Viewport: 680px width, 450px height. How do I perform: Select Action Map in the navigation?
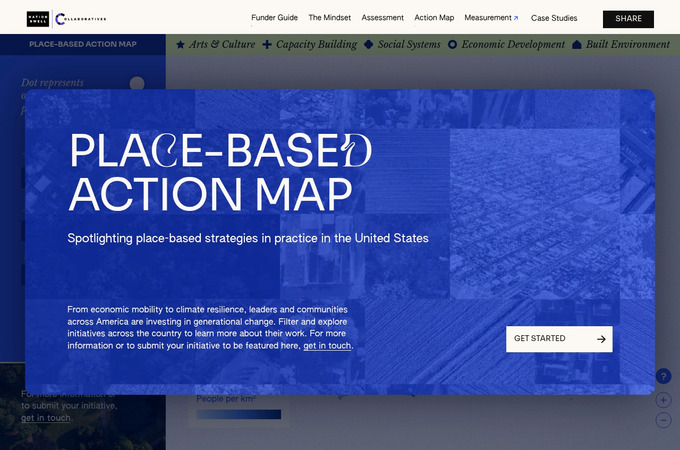434,18
